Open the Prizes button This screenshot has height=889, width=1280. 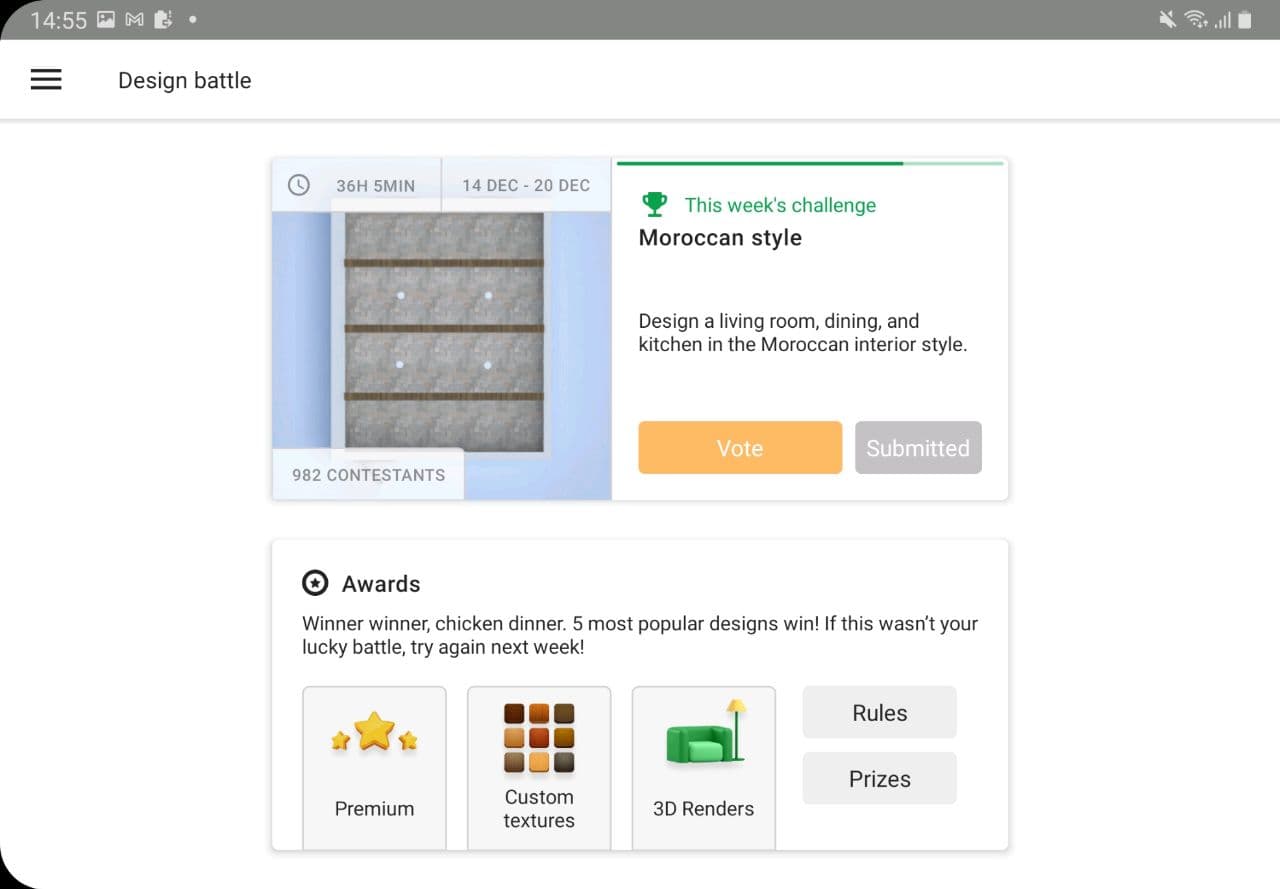coord(879,778)
